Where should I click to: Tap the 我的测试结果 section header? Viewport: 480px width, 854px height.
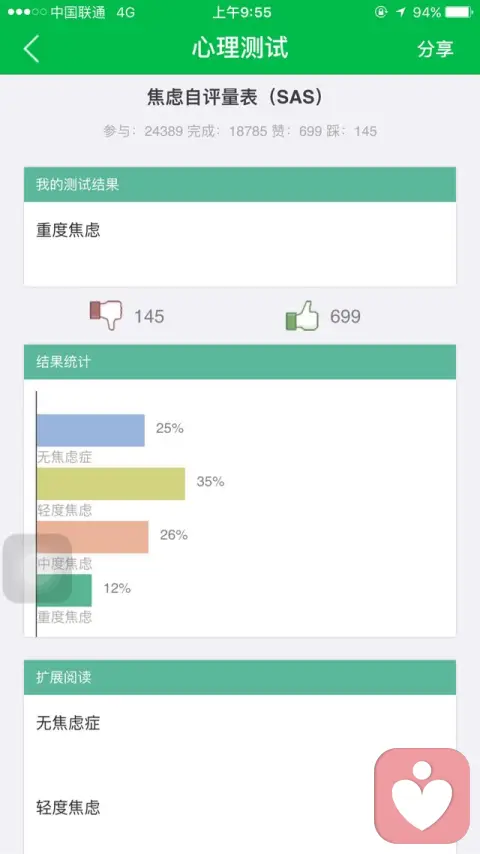[240, 185]
